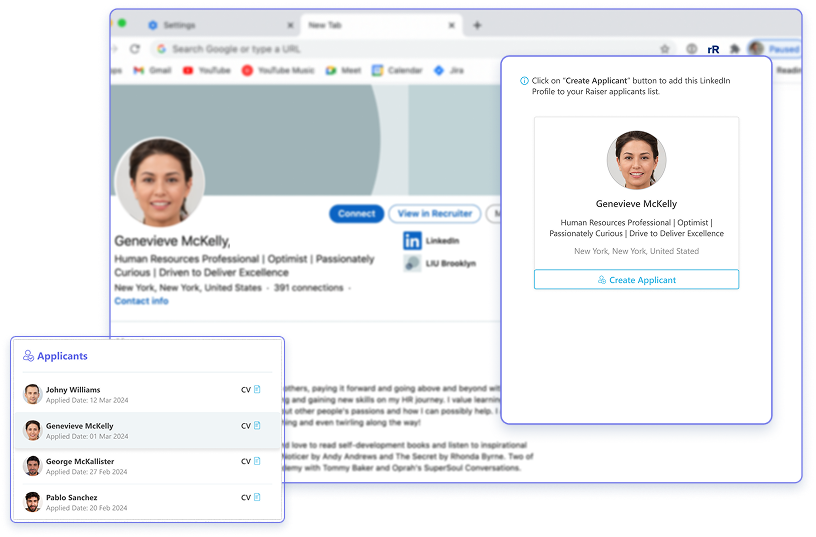
Task: Switch to the New Tab tab
Action: coord(381,25)
